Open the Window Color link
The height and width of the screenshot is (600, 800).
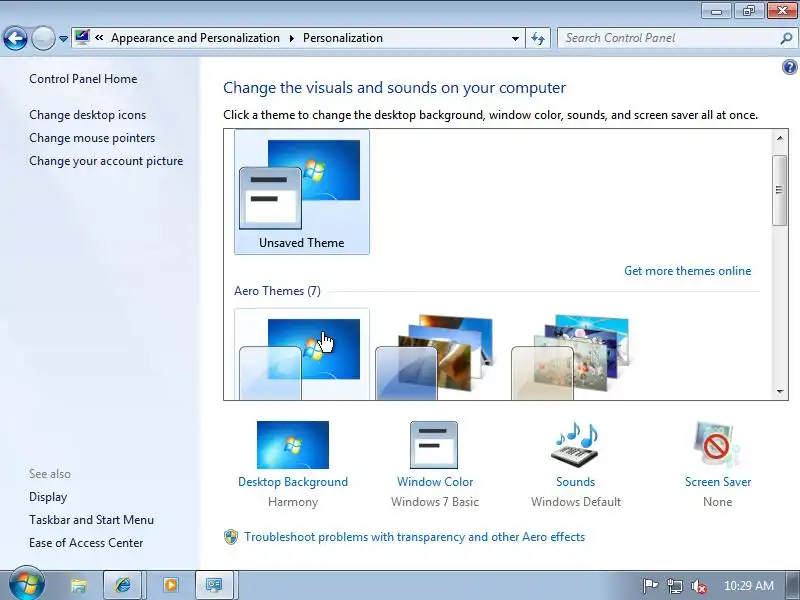tap(435, 482)
